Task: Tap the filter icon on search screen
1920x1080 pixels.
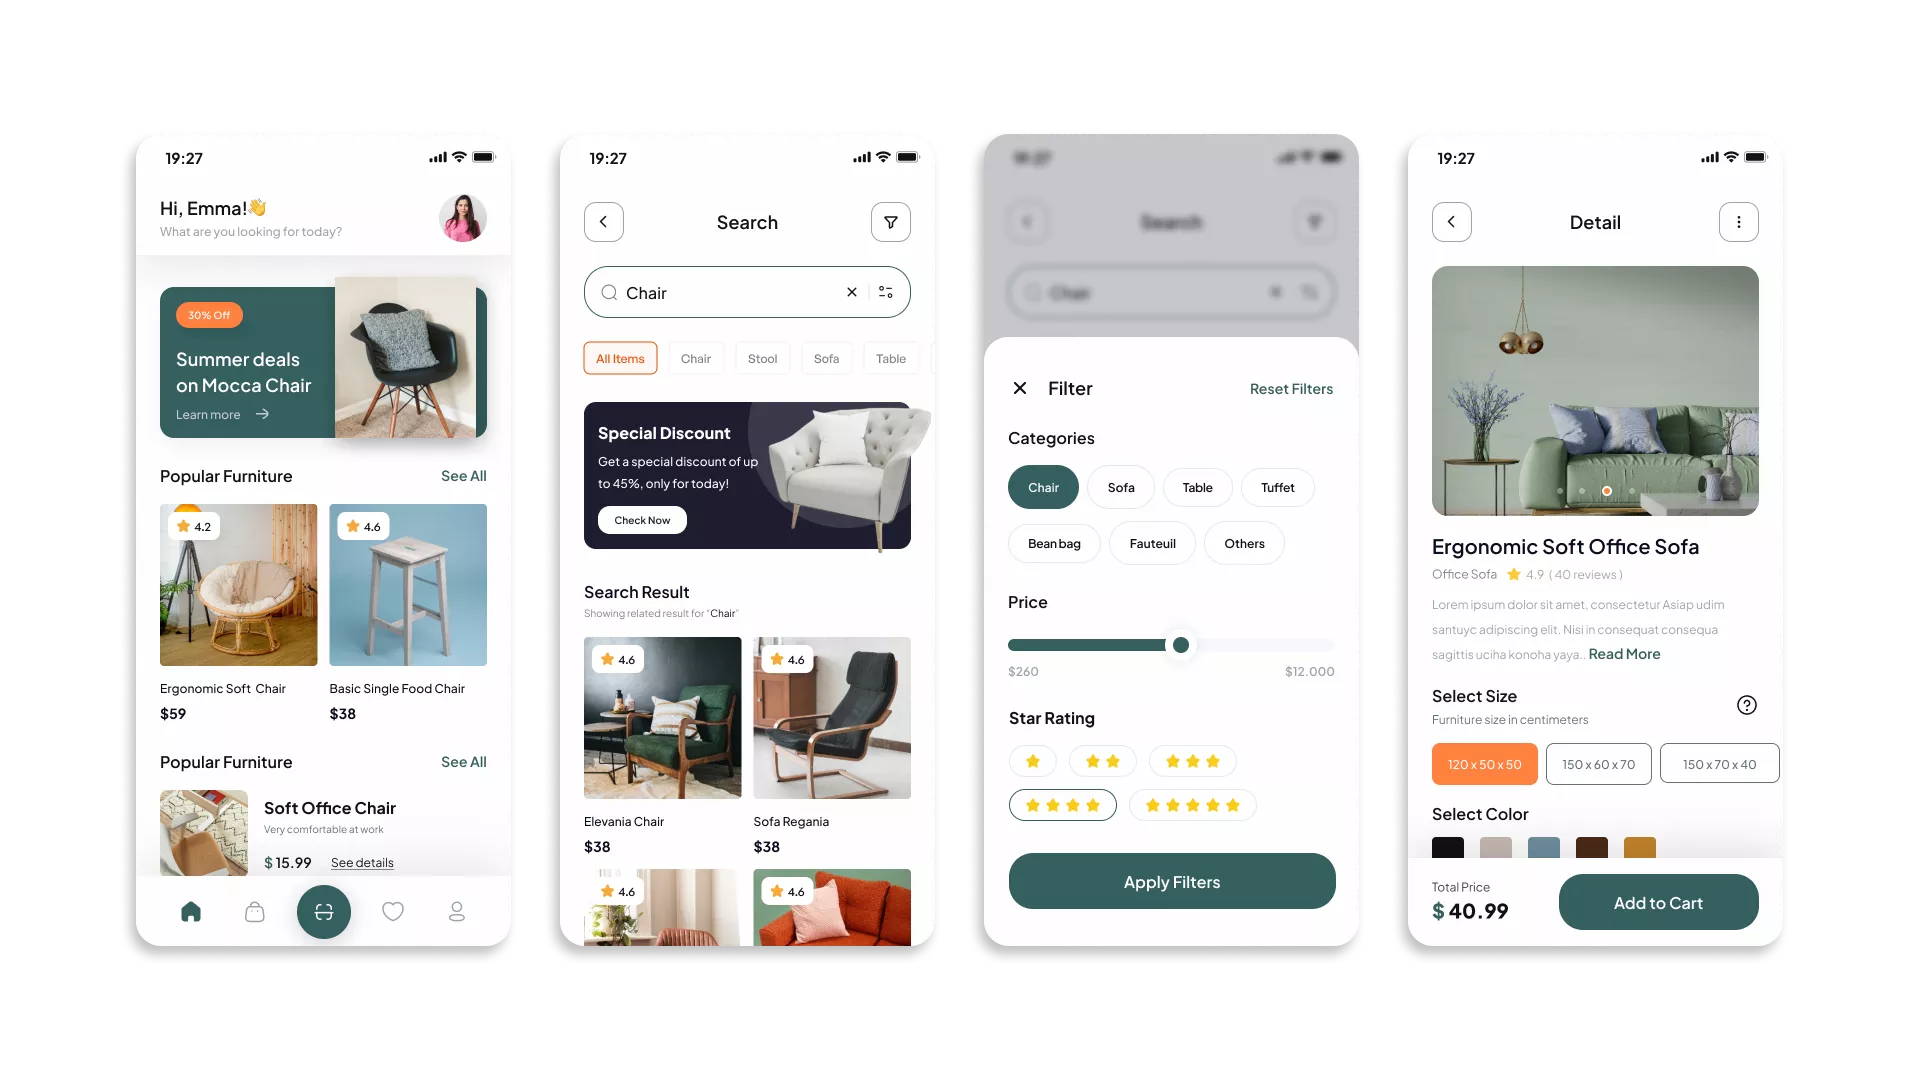Action: pos(891,222)
